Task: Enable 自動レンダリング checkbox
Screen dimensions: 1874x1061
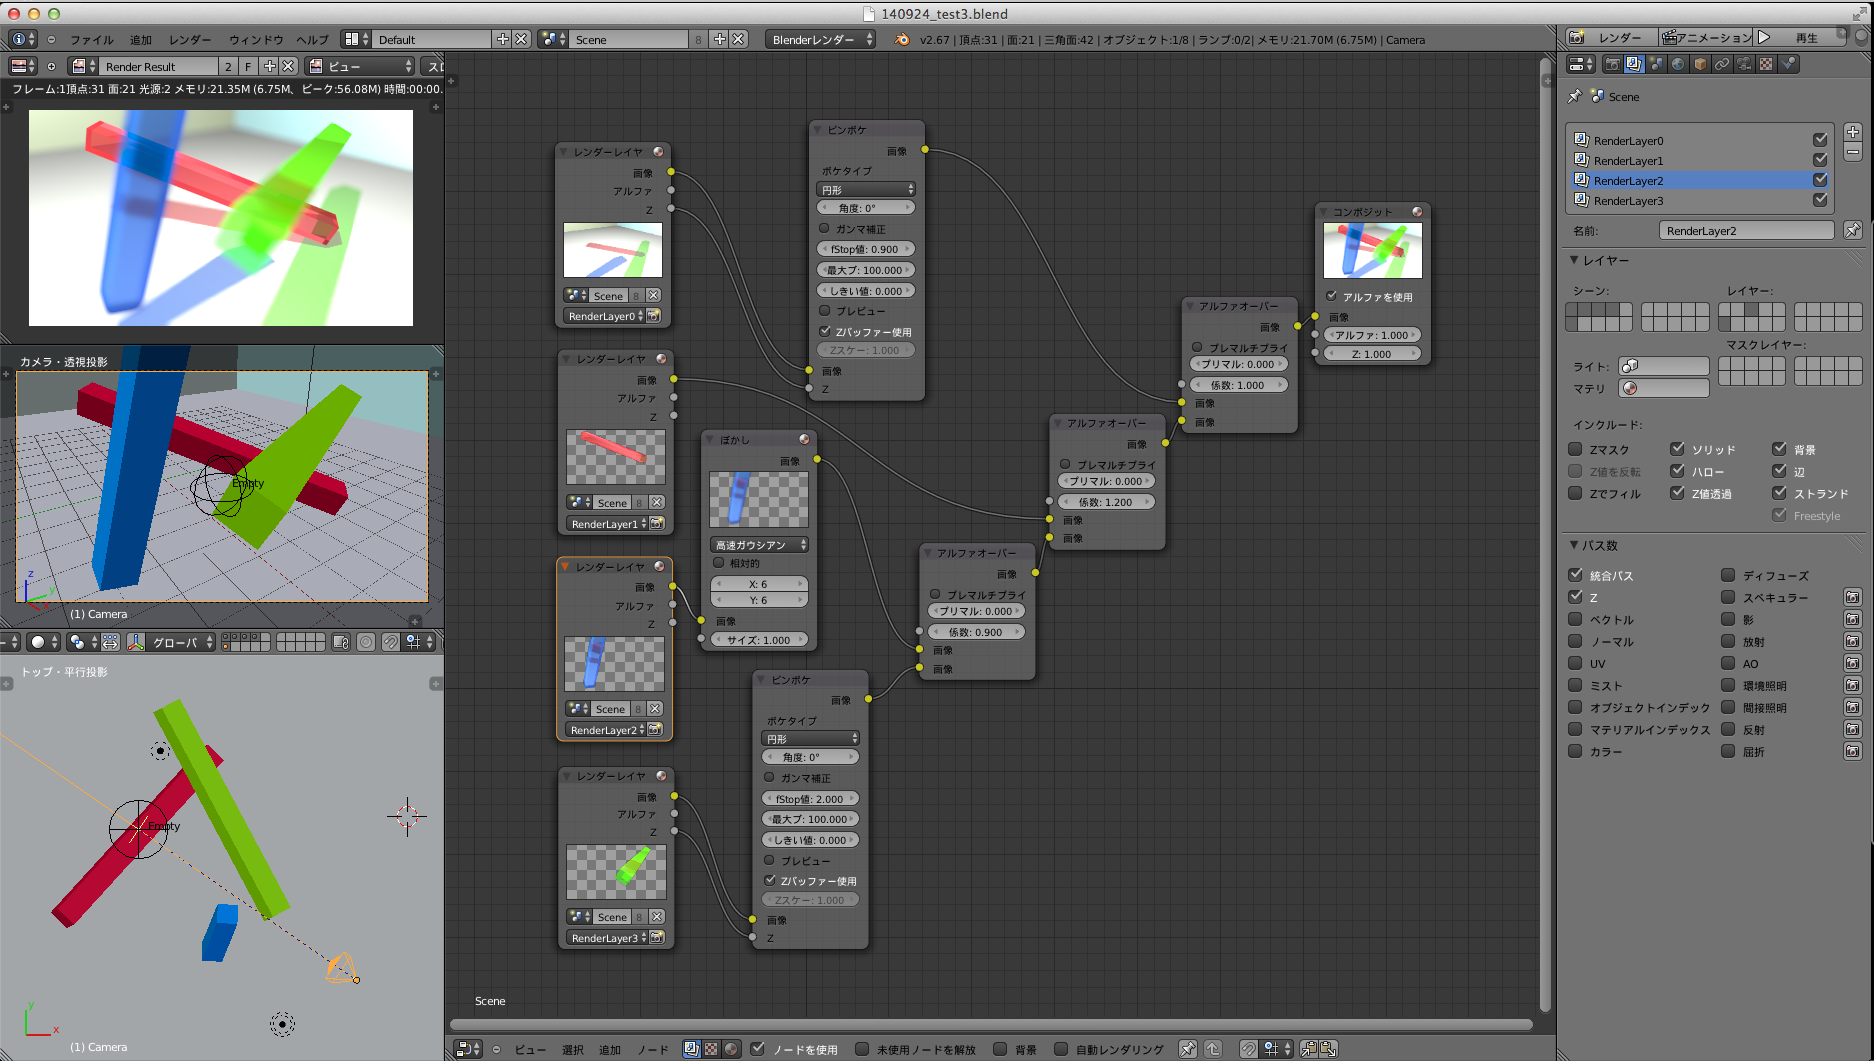Action: click(1061, 1049)
